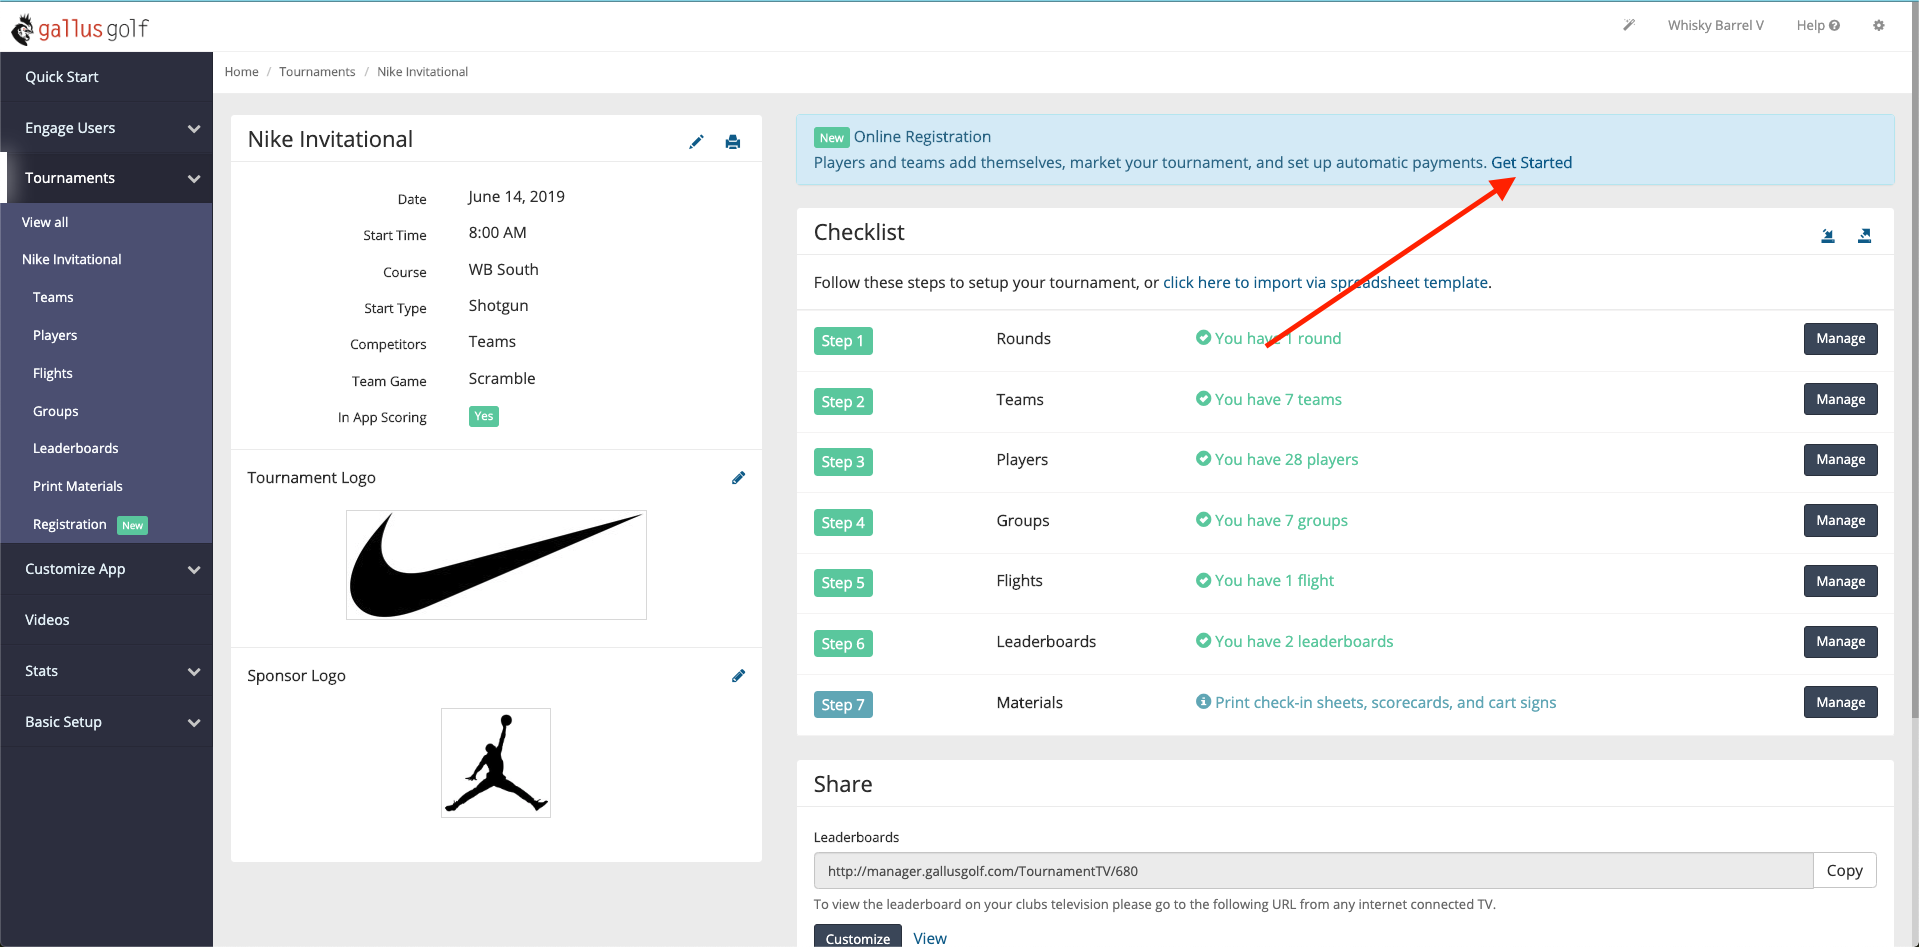
Task: Copy the leaderboard URL
Action: coord(1844,871)
